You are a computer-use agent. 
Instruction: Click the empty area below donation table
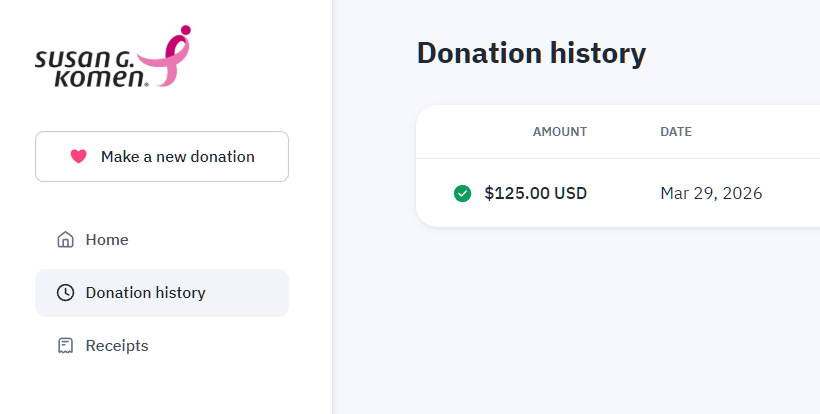[x=600, y=320]
